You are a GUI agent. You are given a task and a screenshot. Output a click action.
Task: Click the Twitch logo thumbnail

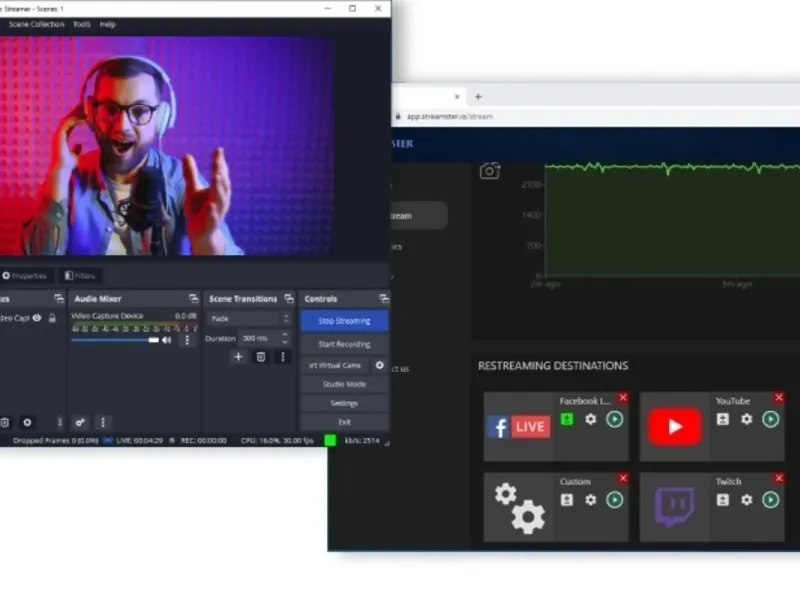tap(674, 507)
